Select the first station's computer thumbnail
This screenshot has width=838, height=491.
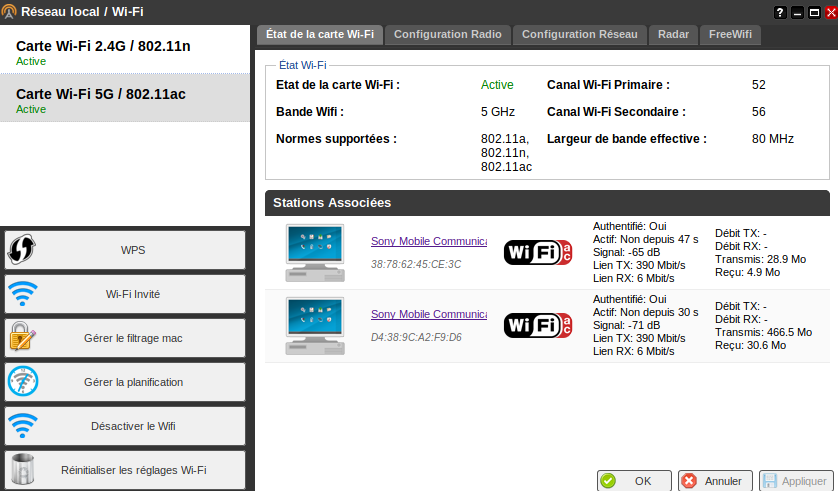(x=313, y=253)
